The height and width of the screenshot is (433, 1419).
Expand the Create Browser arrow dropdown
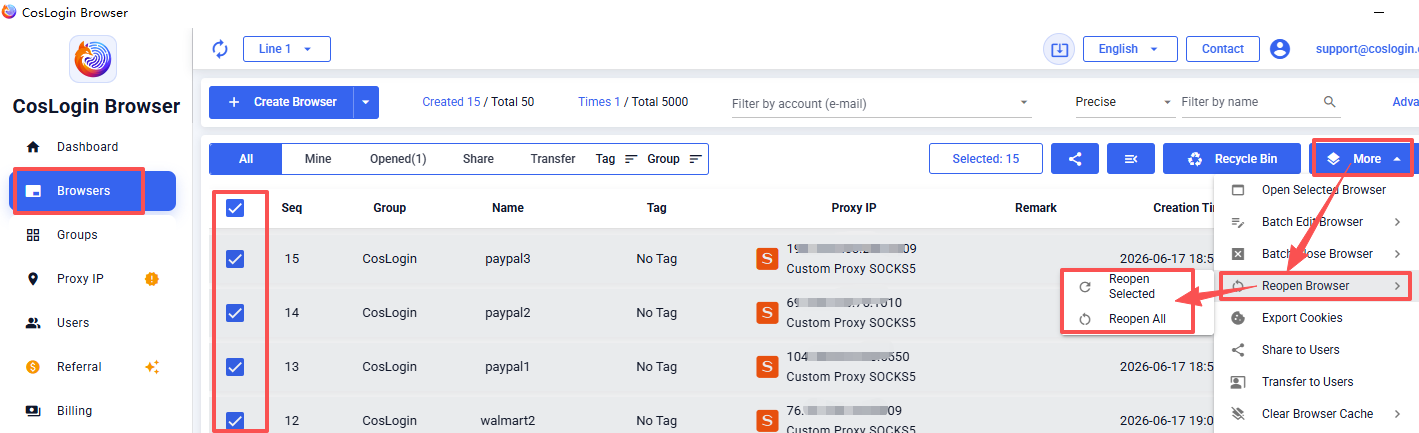coord(366,102)
